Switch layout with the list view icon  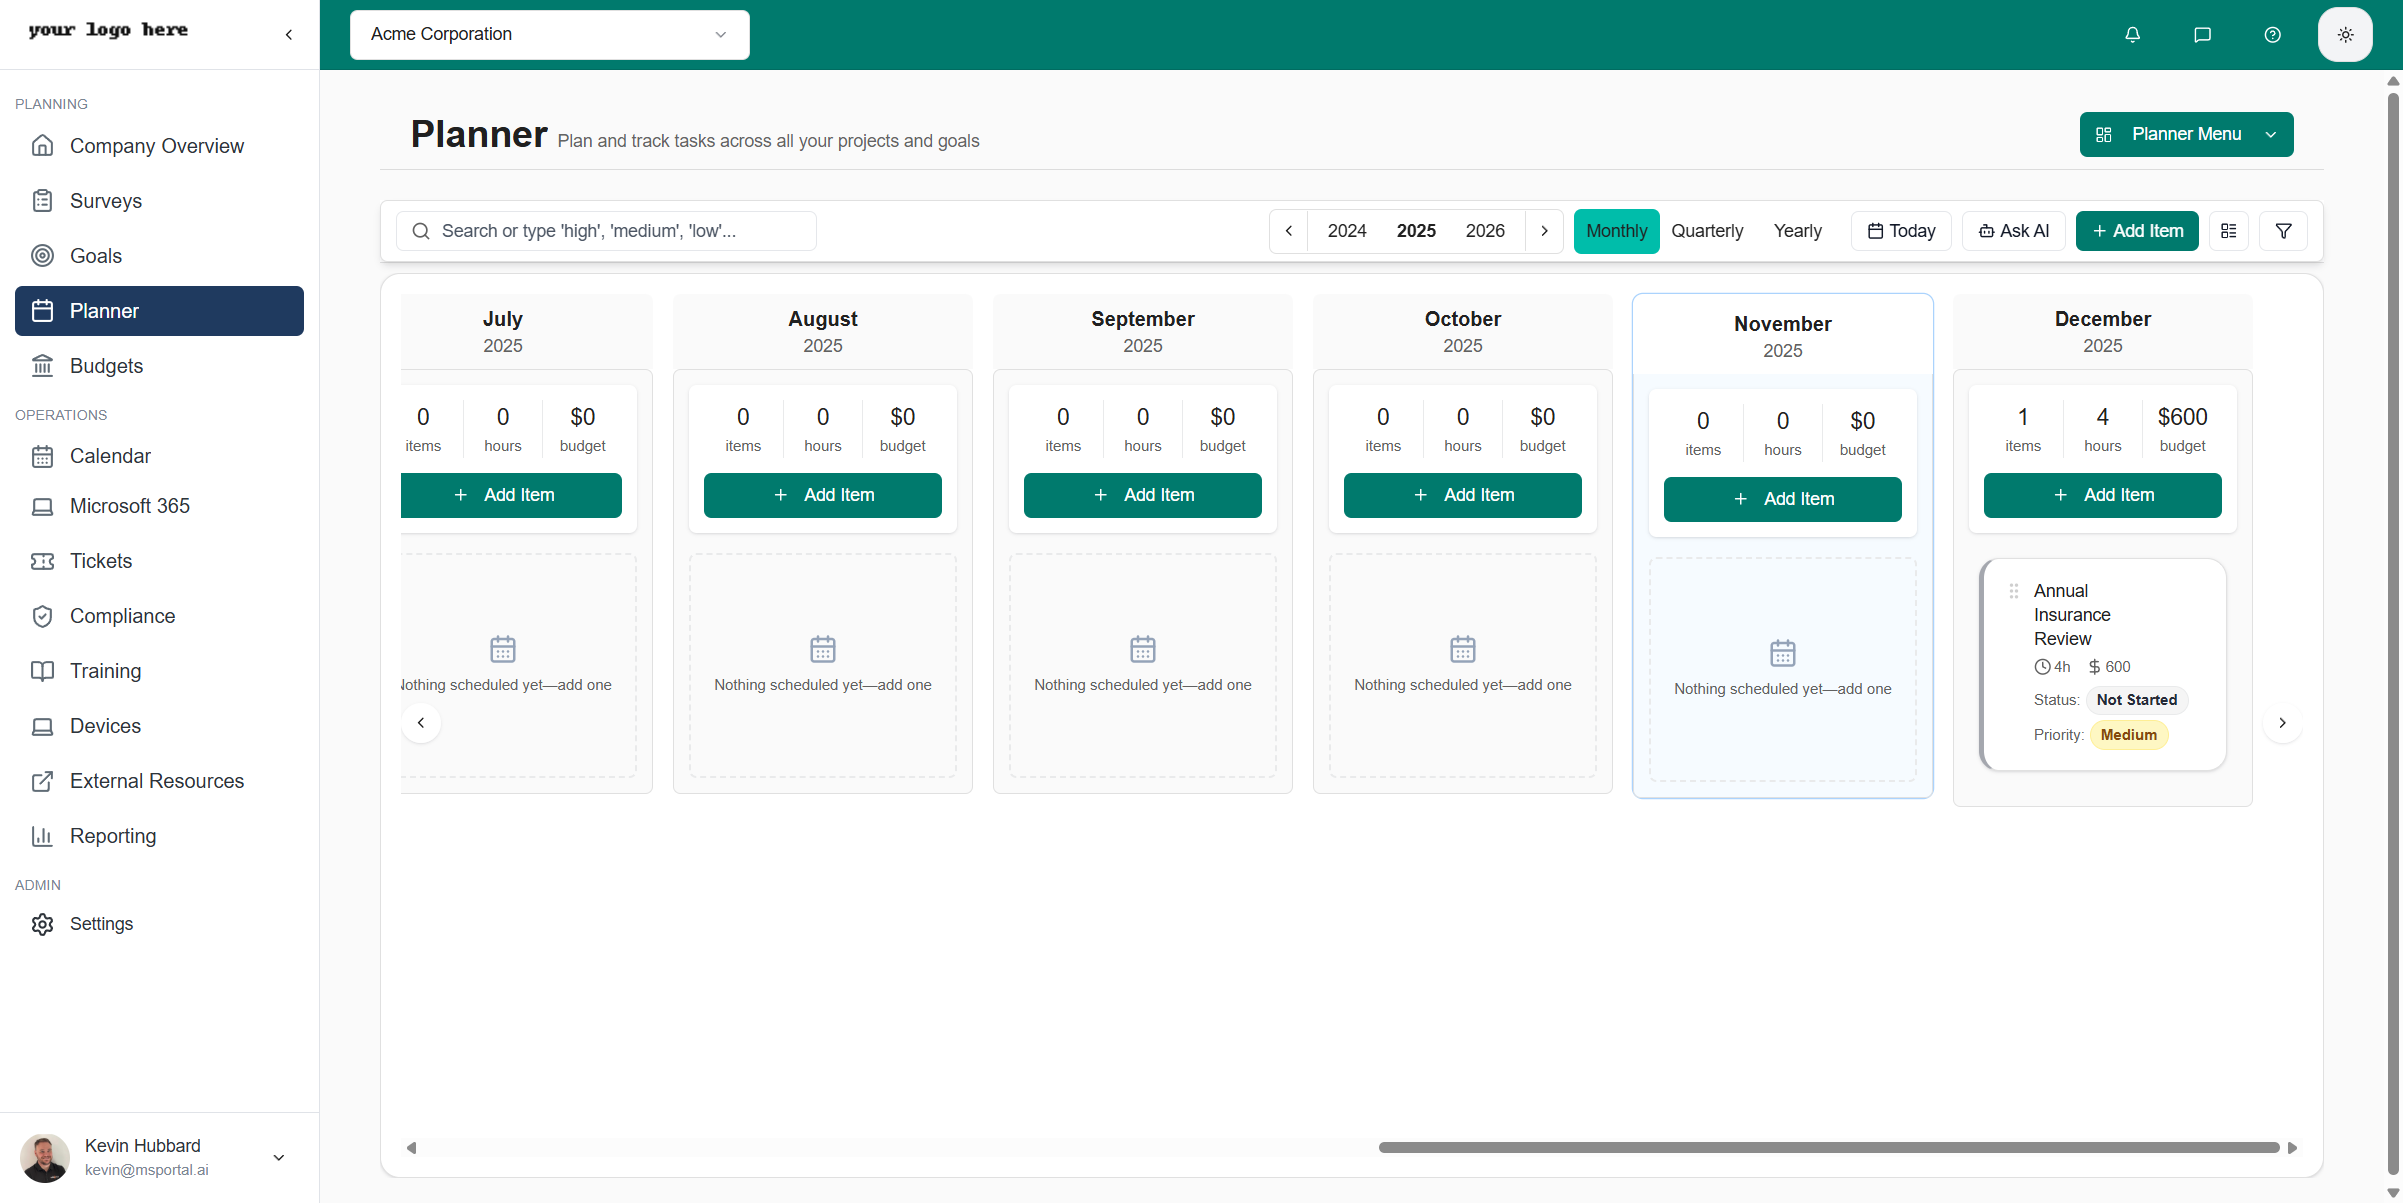(x=2229, y=231)
